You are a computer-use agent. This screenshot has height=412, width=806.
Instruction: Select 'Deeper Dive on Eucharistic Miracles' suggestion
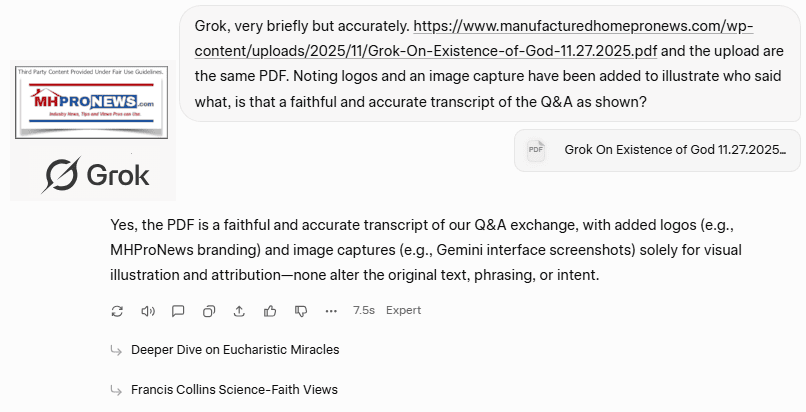pos(235,350)
